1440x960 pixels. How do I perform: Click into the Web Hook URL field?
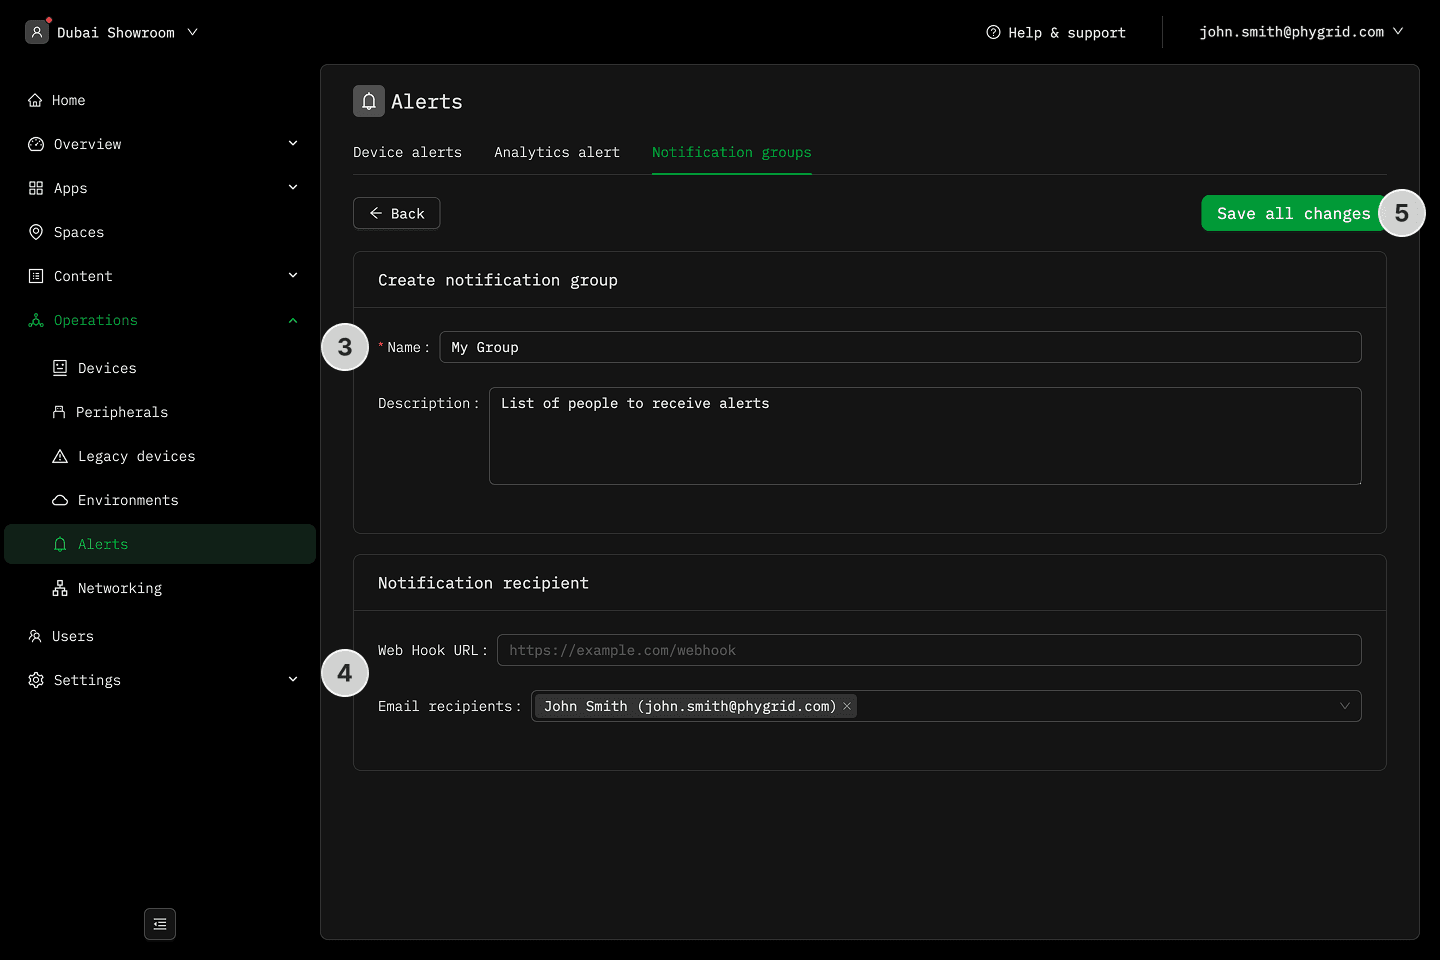point(928,650)
